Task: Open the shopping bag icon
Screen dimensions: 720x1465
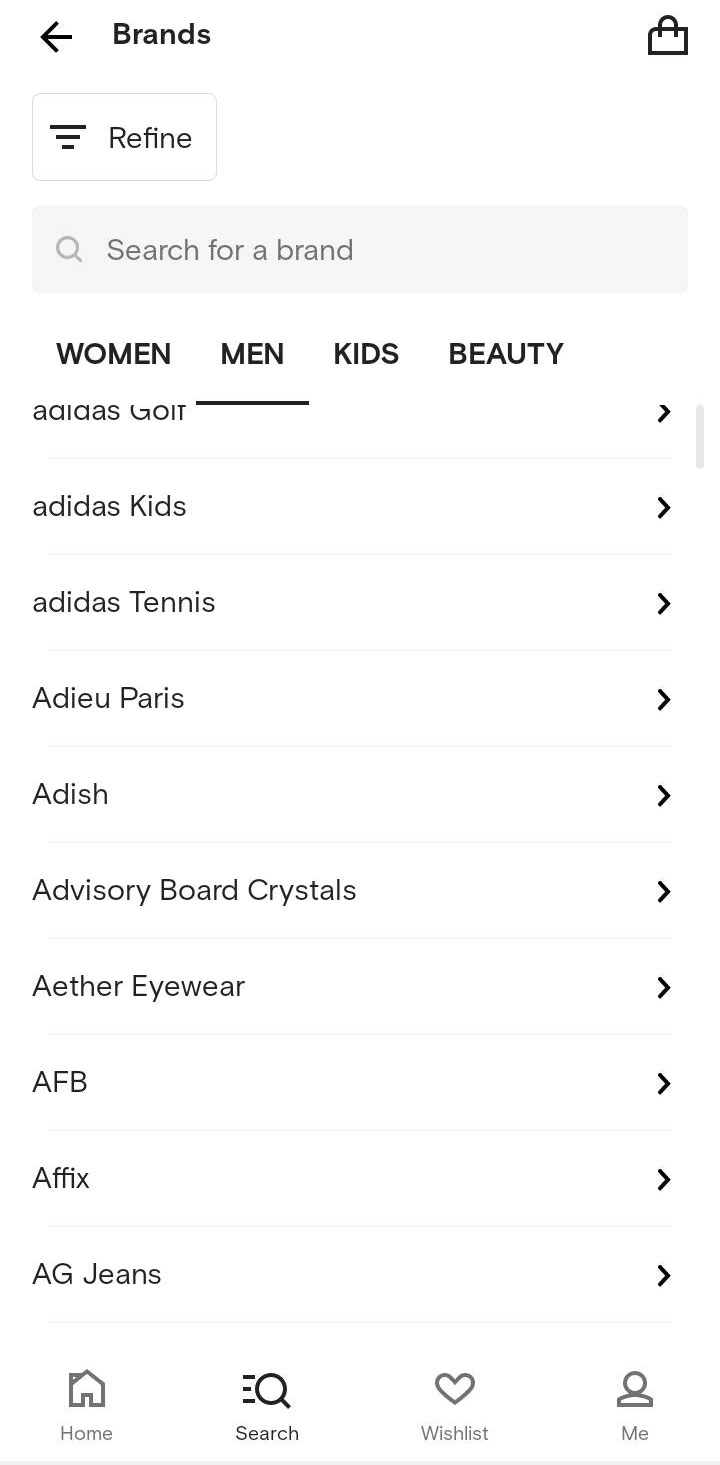Action: pos(668,37)
